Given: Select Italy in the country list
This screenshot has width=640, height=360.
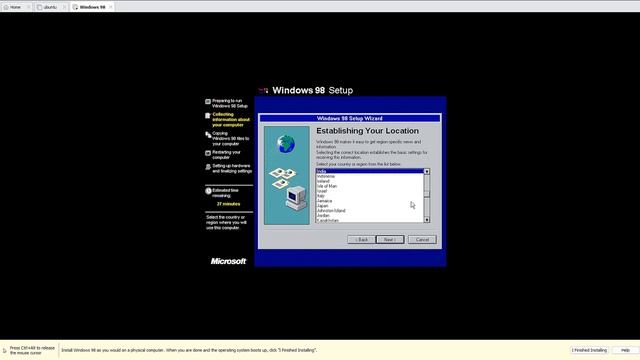Looking at the screenshot, I should pos(370,196).
